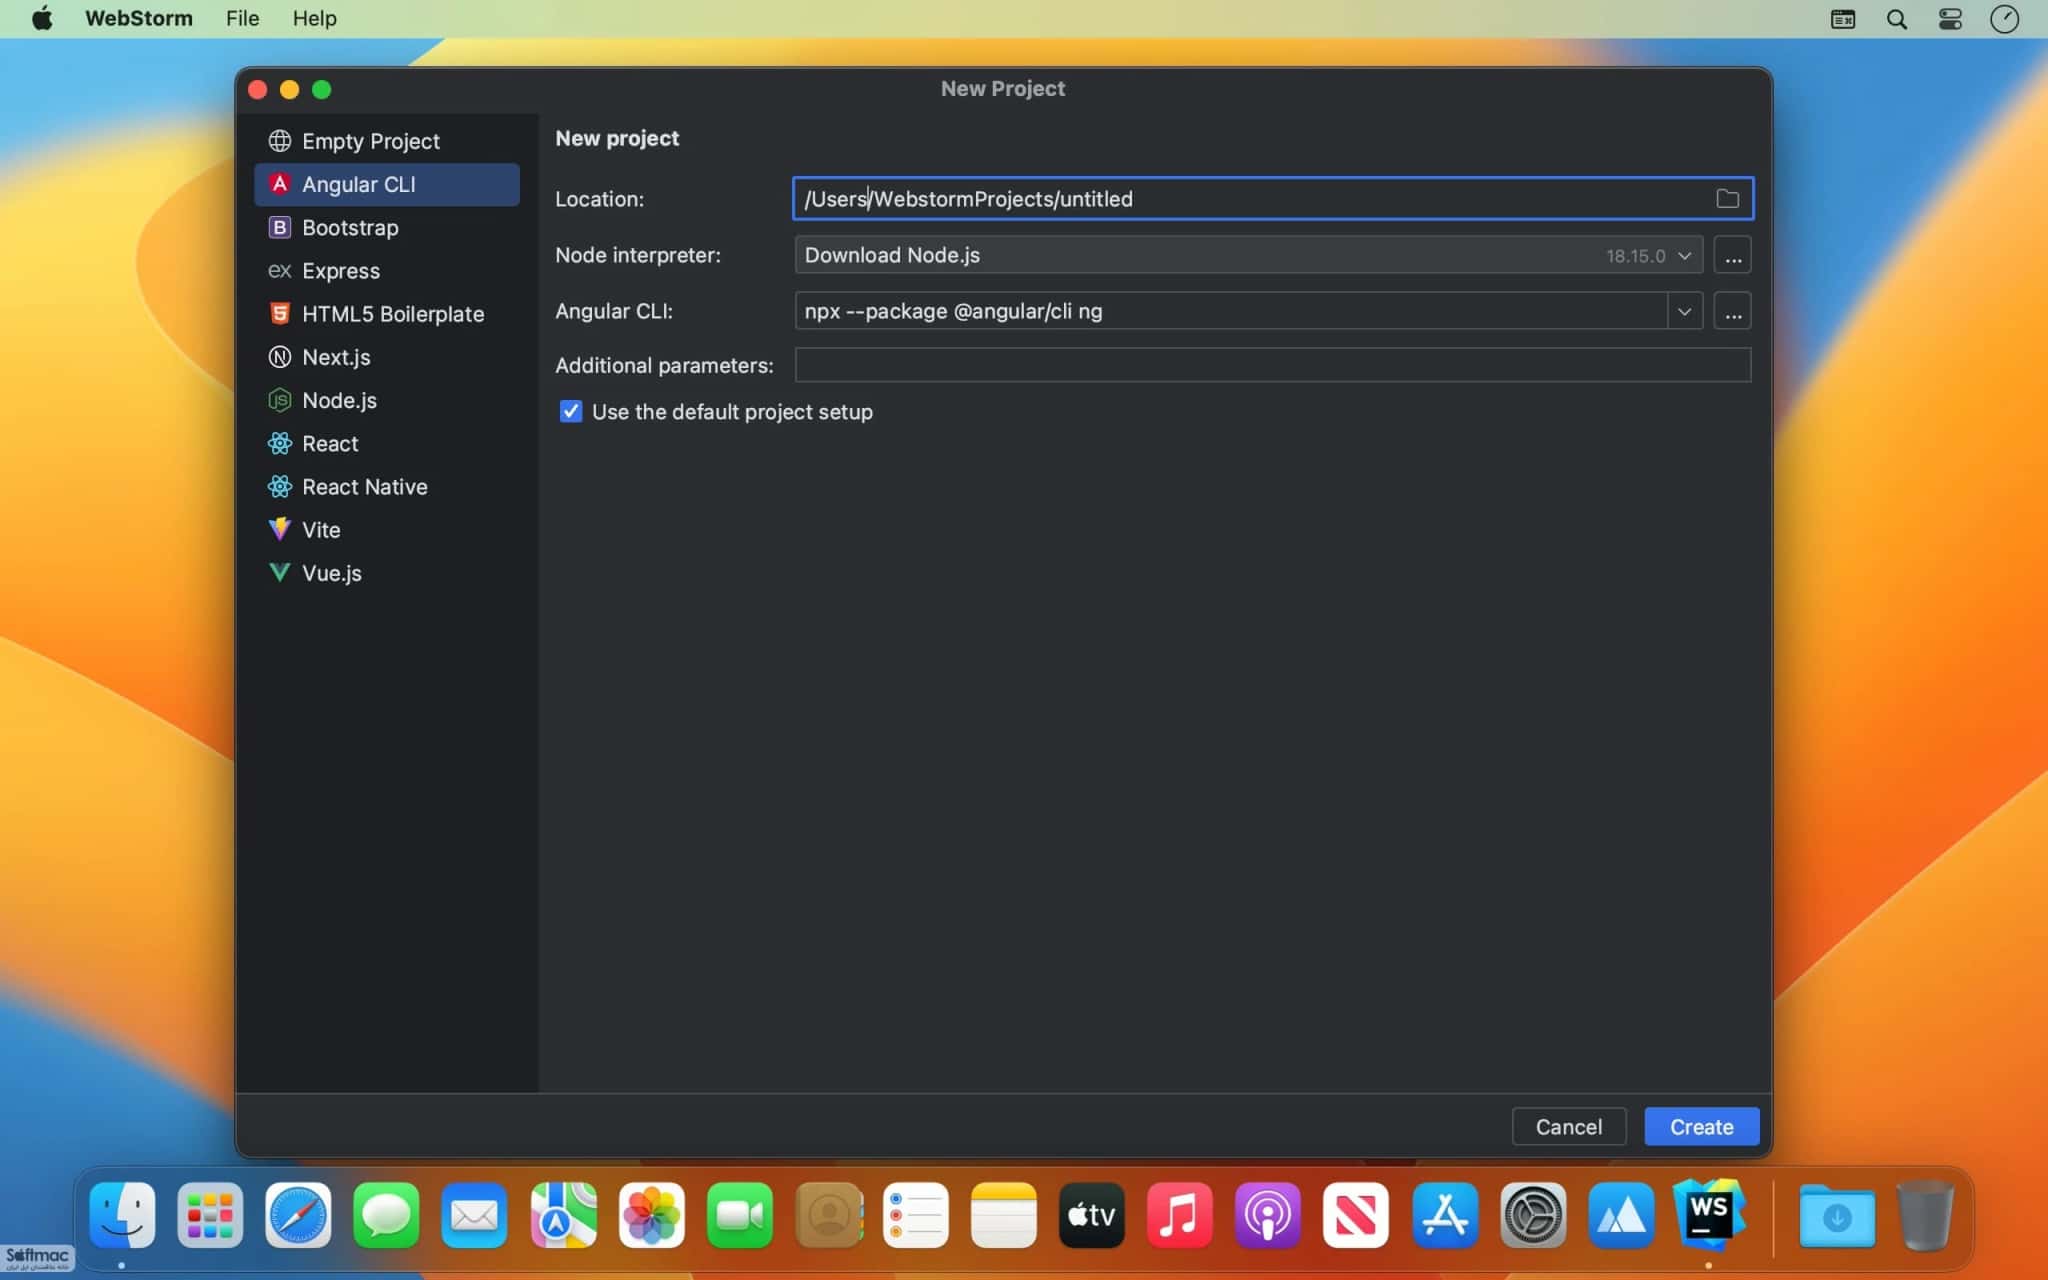Pick the Express project generator
2048x1280 pixels.
pyautogui.click(x=387, y=270)
